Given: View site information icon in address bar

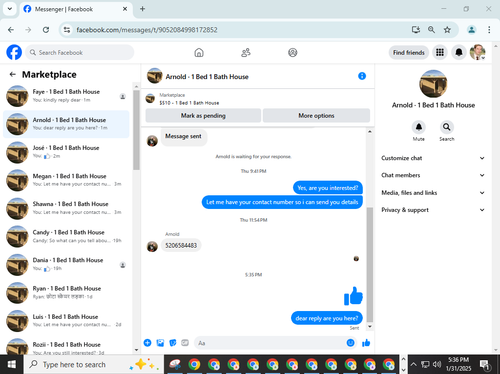Looking at the screenshot, I should (67, 30).
